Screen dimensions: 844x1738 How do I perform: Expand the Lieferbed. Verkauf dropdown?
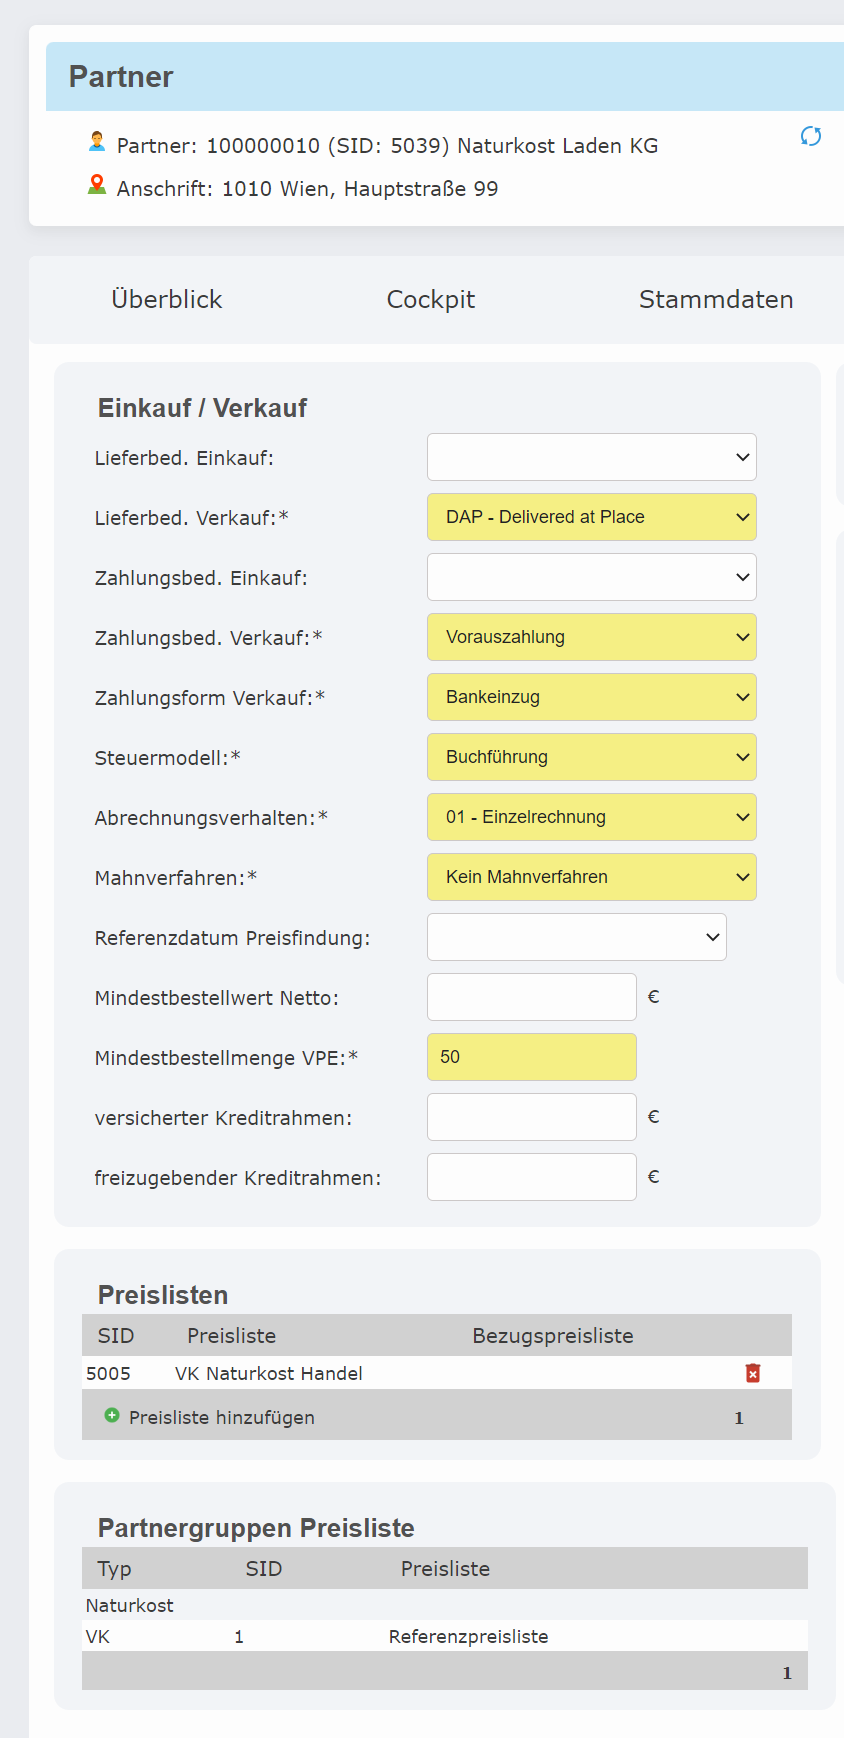(591, 517)
